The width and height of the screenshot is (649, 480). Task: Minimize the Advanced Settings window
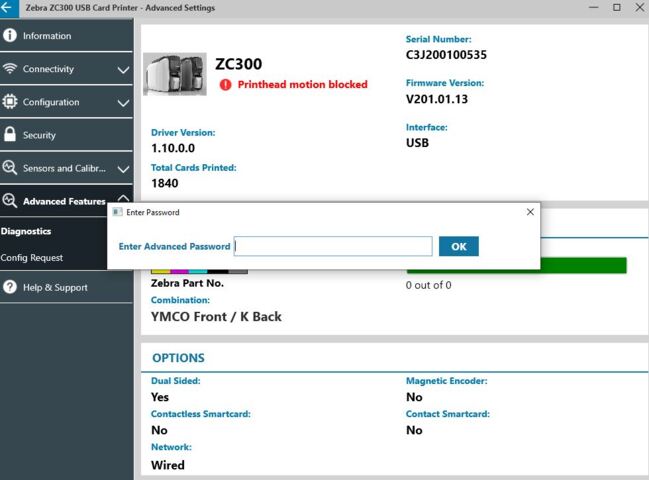tap(594, 7)
